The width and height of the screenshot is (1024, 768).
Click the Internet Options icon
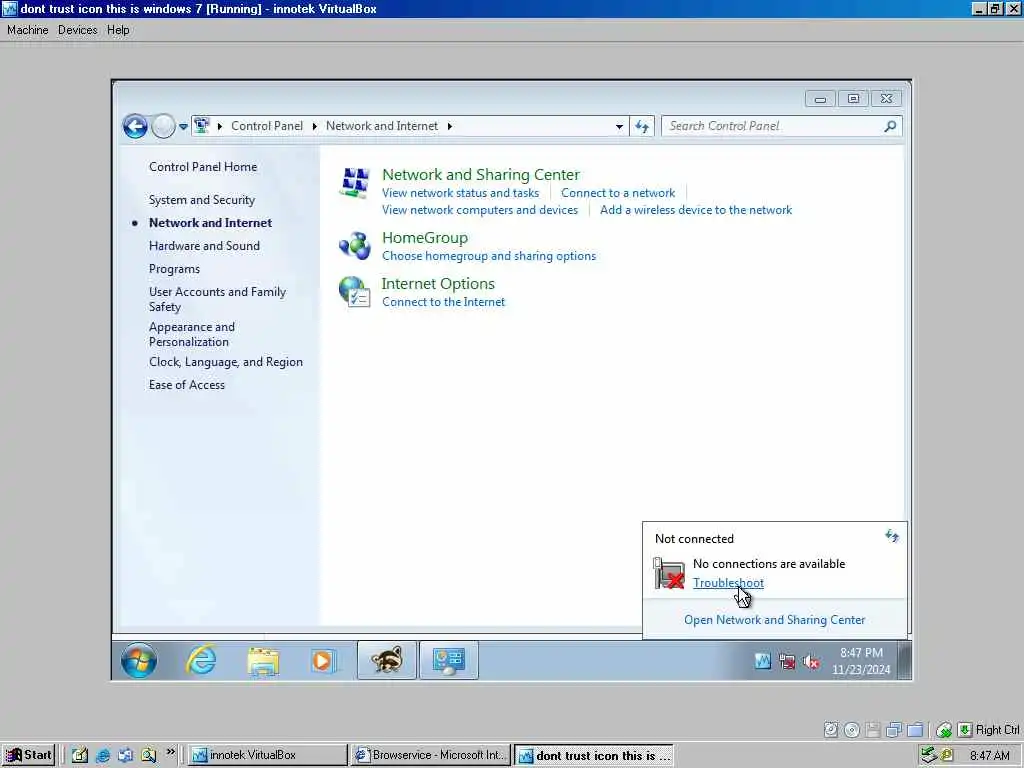(x=355, y=291)
